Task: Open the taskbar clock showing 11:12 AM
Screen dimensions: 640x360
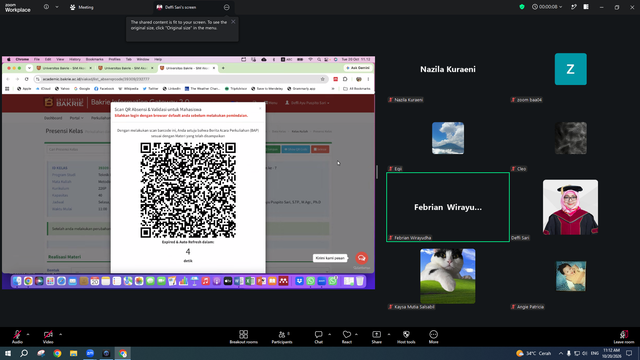Action: pos(611,353)
